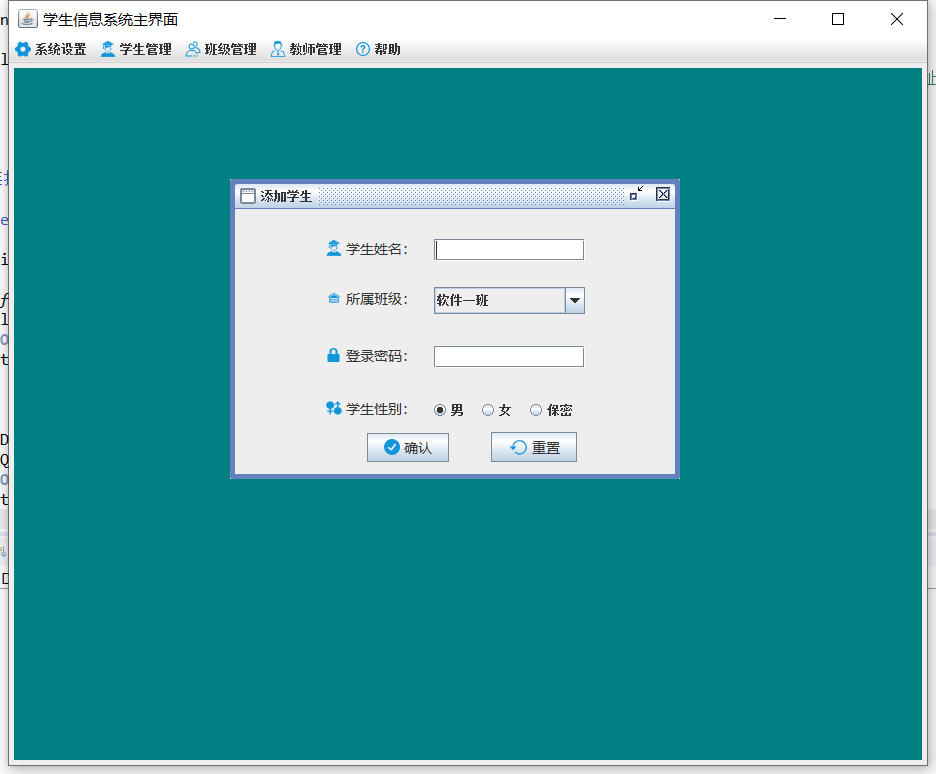The image size is (936, 774).
Task: Select the 男 gender radio button
Action: [438, 409]
